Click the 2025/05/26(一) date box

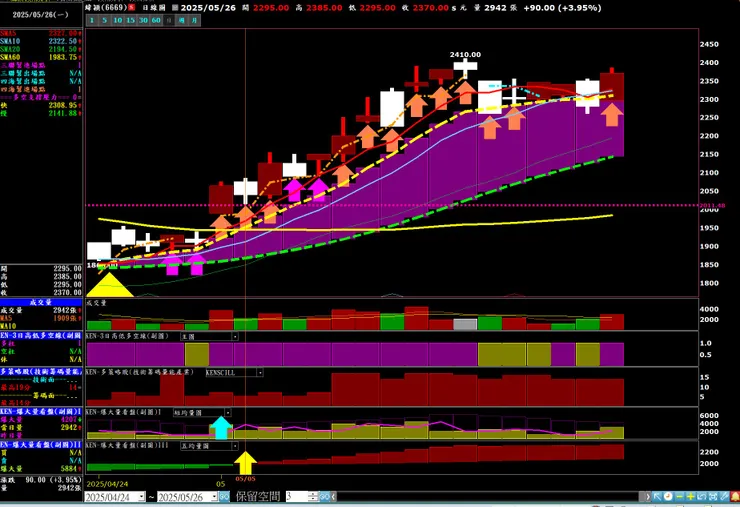coord(41,15)
